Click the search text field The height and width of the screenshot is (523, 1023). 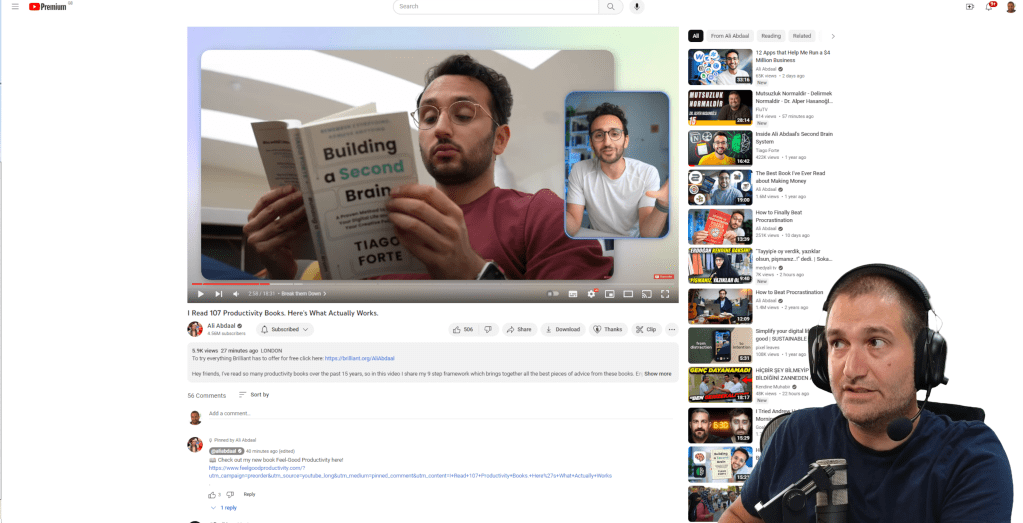[x=496, y=7]
